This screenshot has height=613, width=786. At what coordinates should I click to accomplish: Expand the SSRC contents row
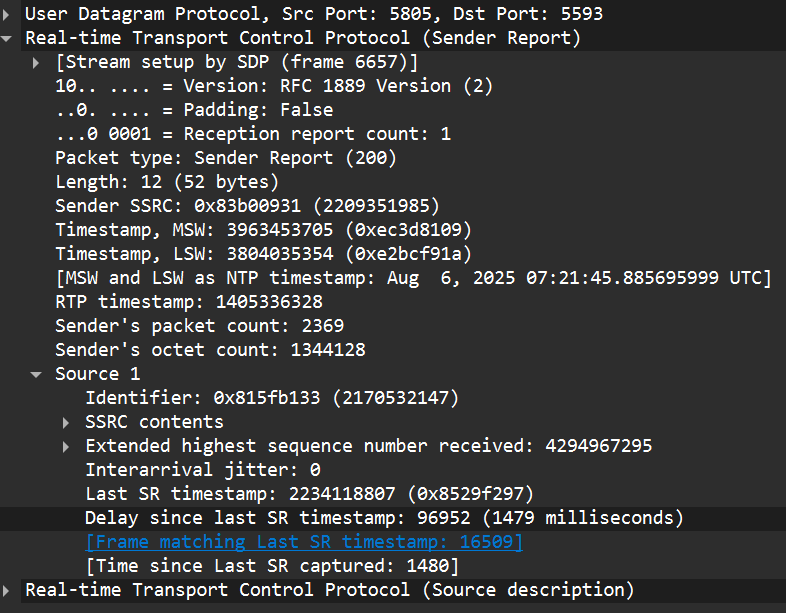67,422
